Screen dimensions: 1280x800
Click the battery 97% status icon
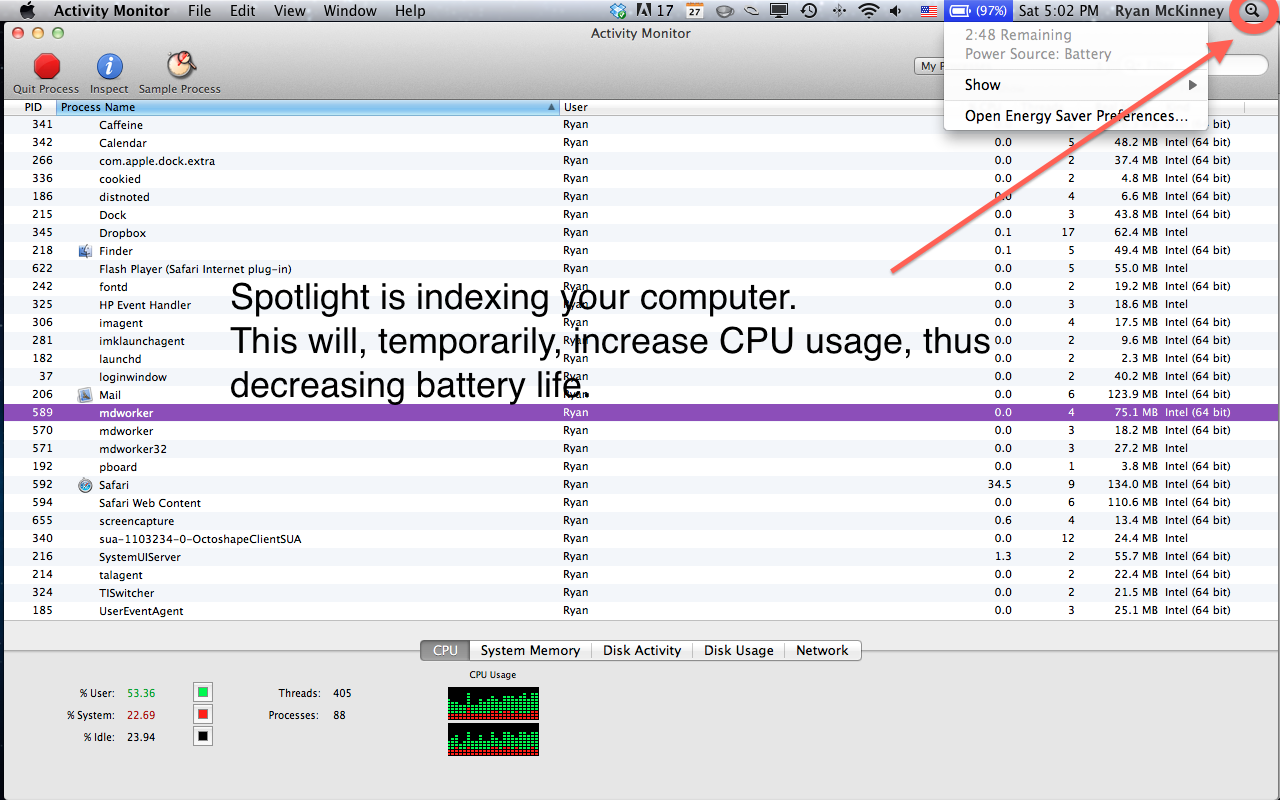(978, 11)
